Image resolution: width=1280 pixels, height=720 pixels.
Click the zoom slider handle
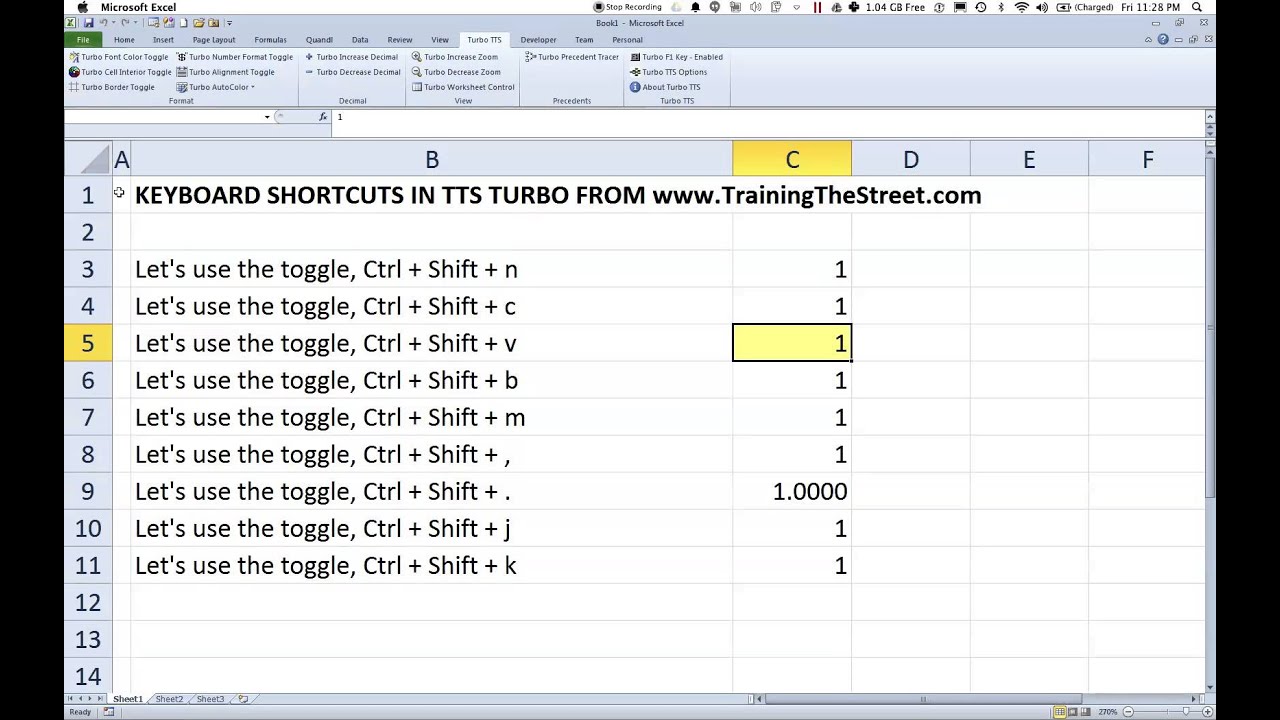[1186, 712]
